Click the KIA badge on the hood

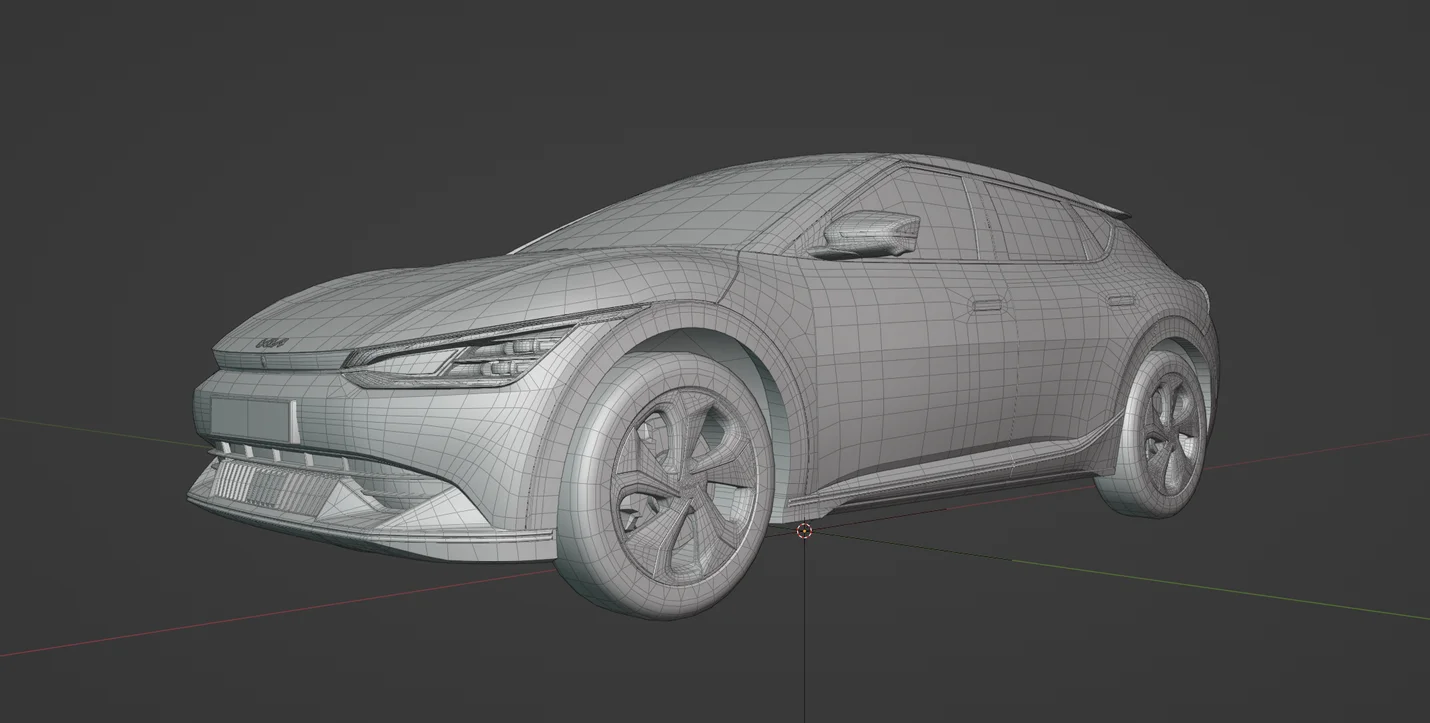coord(272,343)
